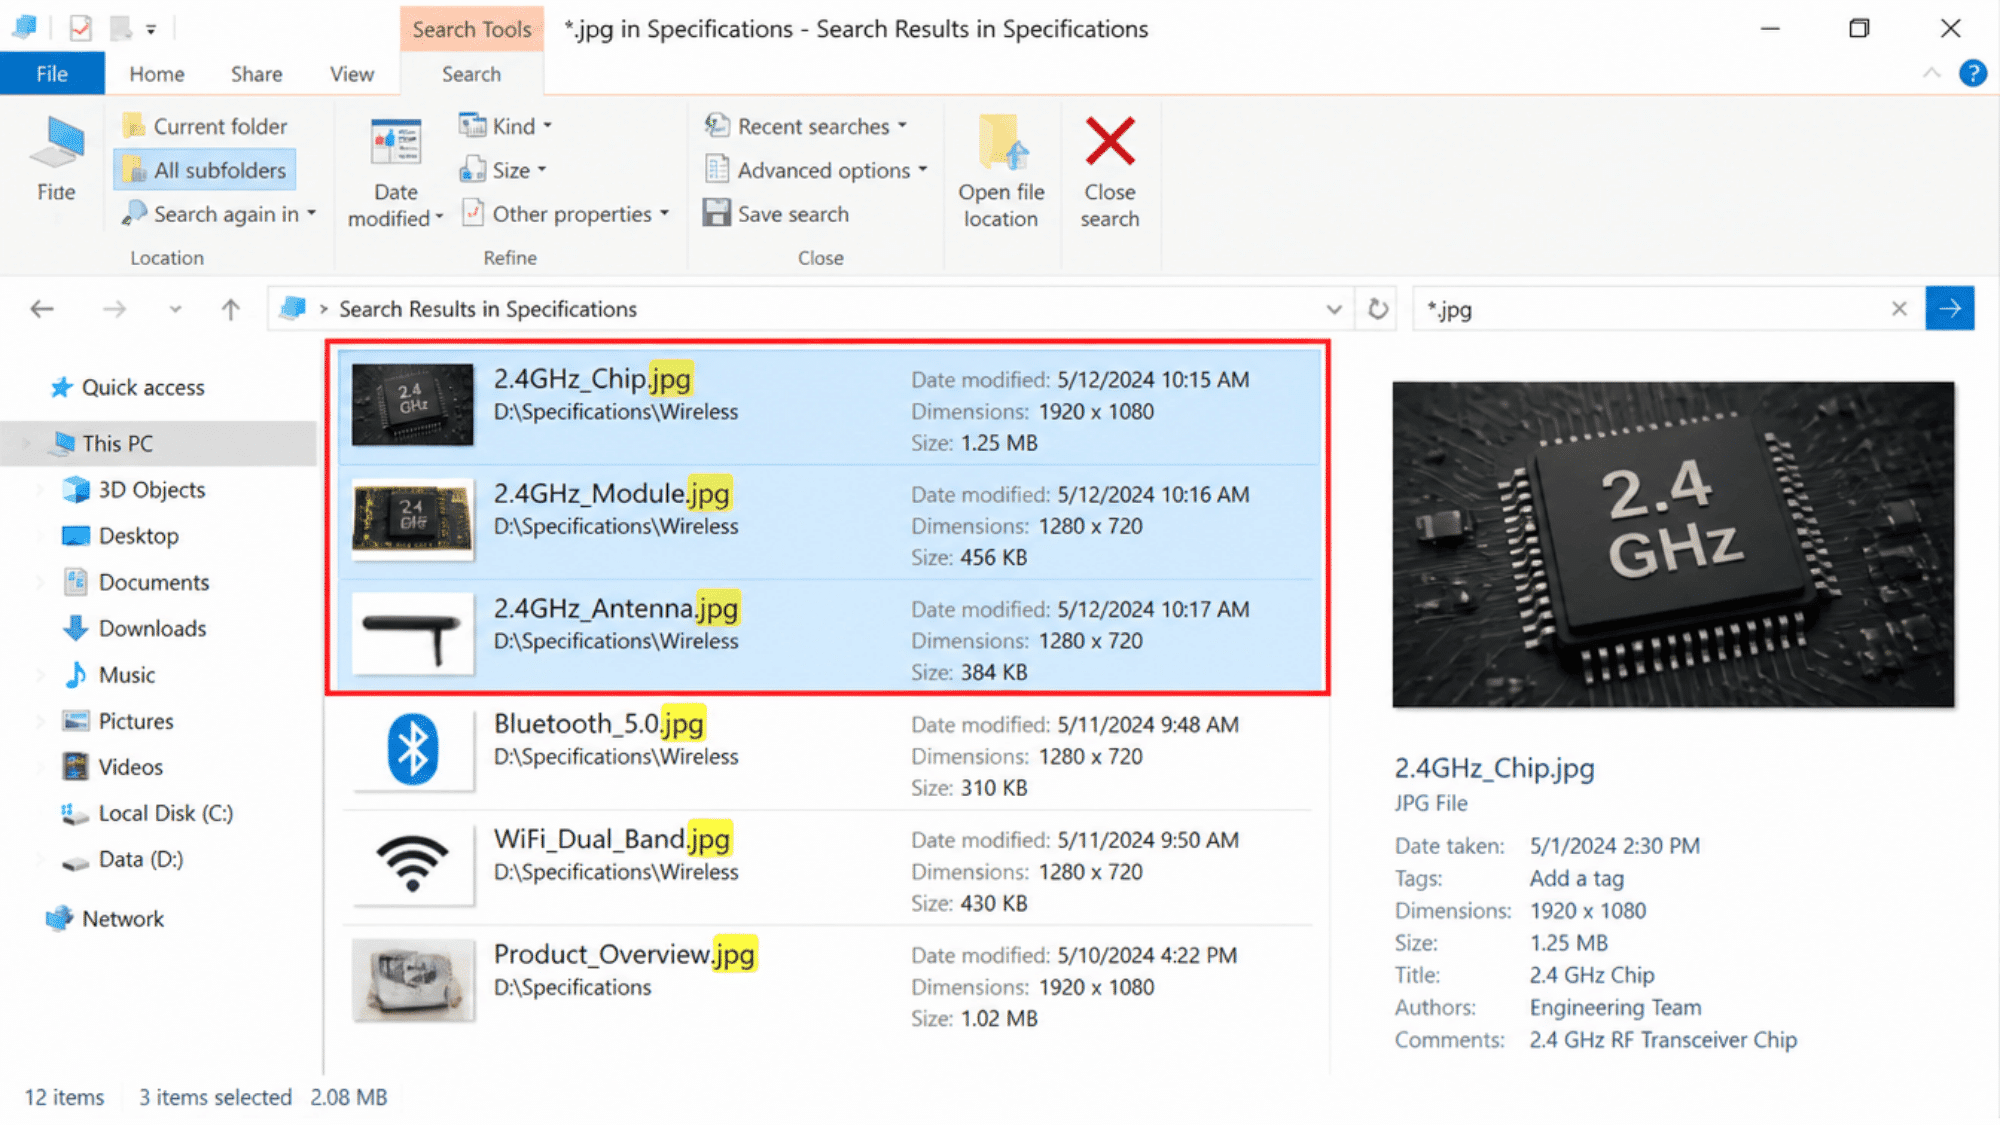
Task: Edit Comments 2.4 GHz RF Transceiver Chip
Action: pos(1663,1040)
